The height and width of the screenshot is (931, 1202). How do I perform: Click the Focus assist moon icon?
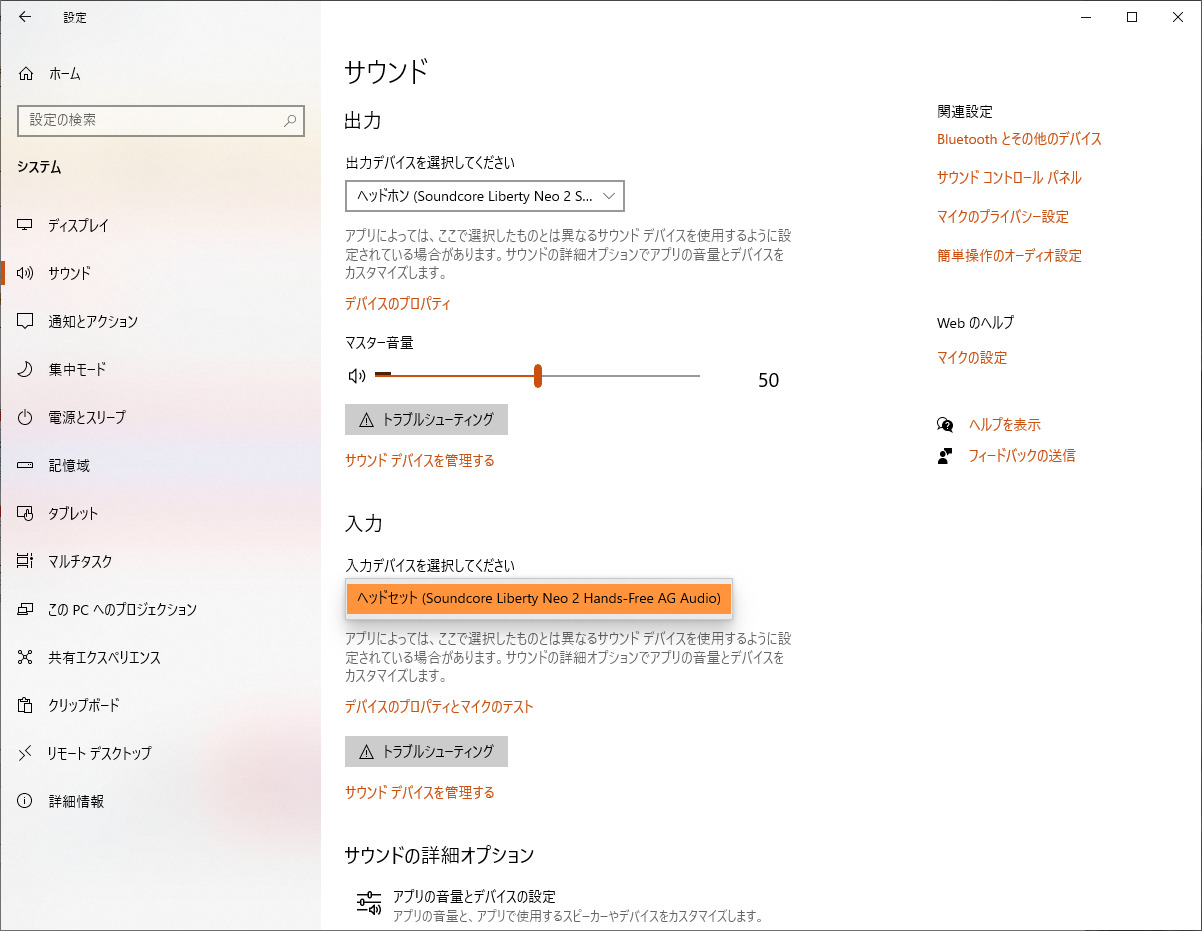[x=25, y=369]
